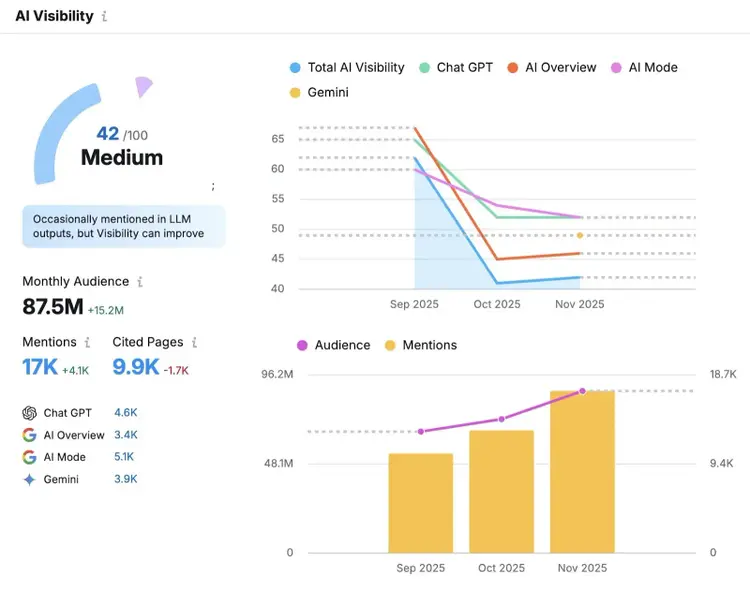
Task: Click the AI Overview 3.4K mentions value
Action: (x=126, y=435)
